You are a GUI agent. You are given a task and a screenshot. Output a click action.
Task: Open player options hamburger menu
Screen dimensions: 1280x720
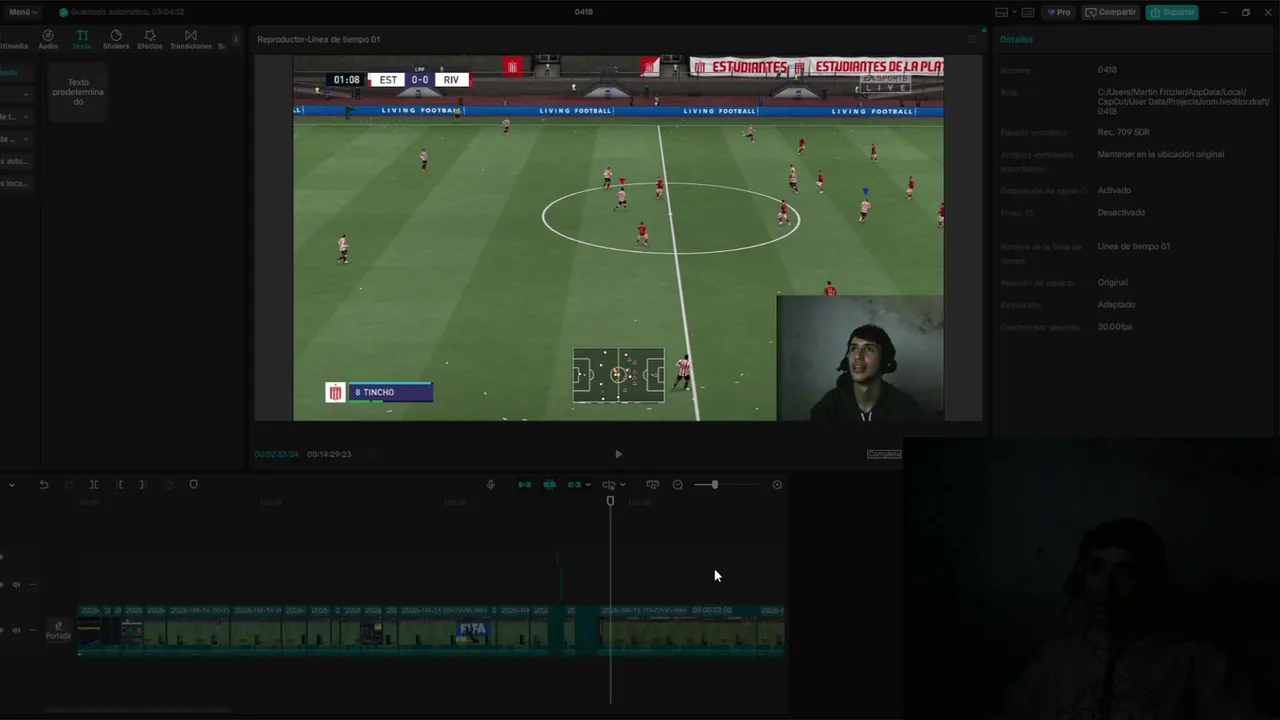pos(971,39)
